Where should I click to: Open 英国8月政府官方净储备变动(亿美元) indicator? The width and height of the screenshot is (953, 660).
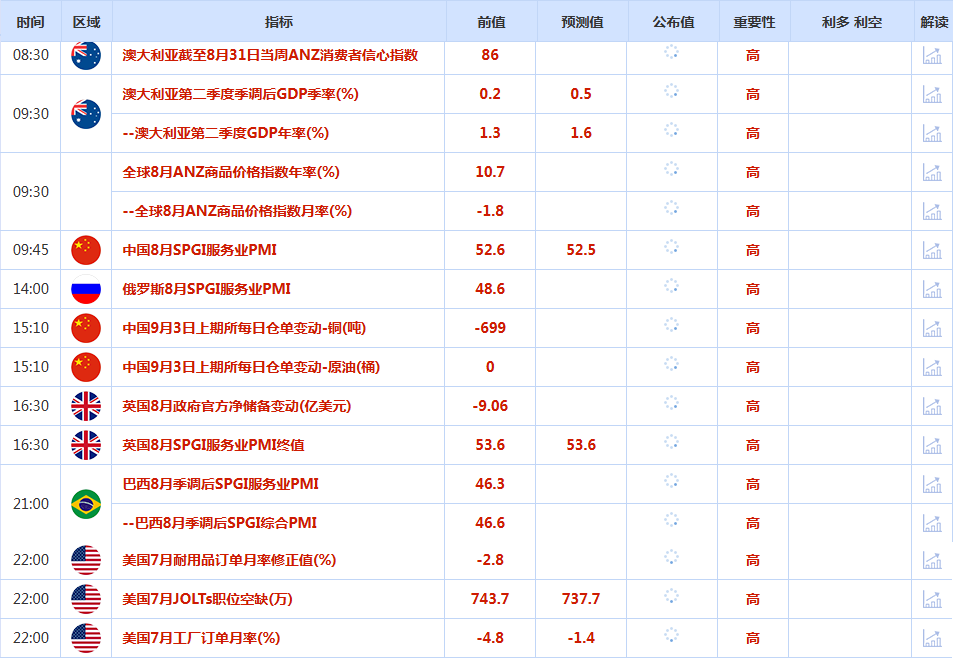(237, 406)
